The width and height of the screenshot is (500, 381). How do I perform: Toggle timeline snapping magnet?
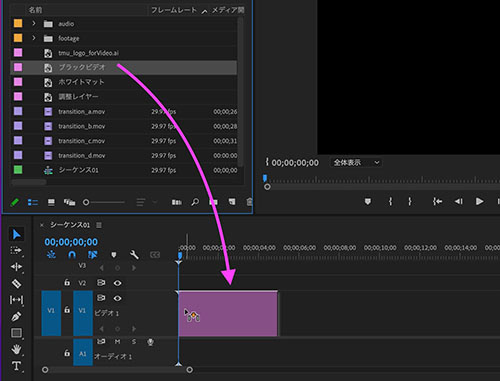[x=72, y=255]
